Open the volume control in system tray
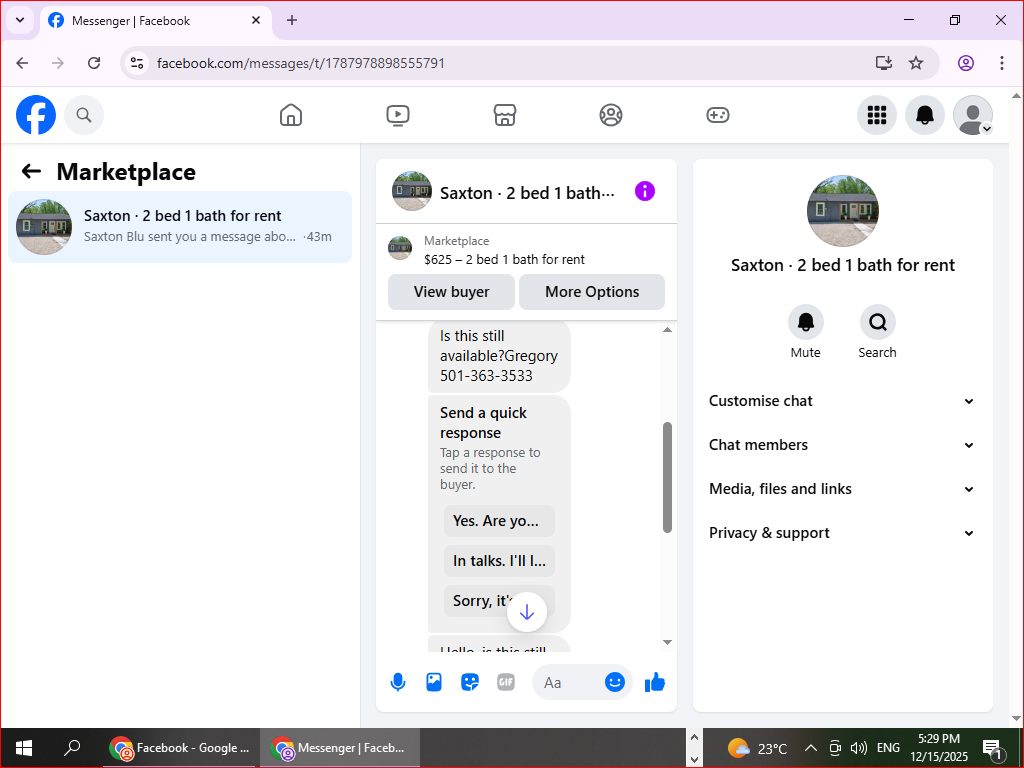The image size is (1024, 768). pos(859,748)
